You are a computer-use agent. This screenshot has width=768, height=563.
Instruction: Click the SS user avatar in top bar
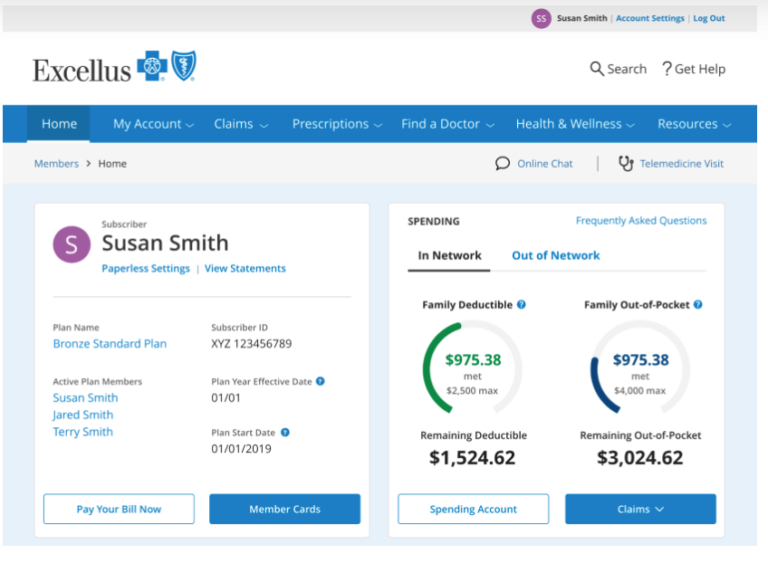541,19
